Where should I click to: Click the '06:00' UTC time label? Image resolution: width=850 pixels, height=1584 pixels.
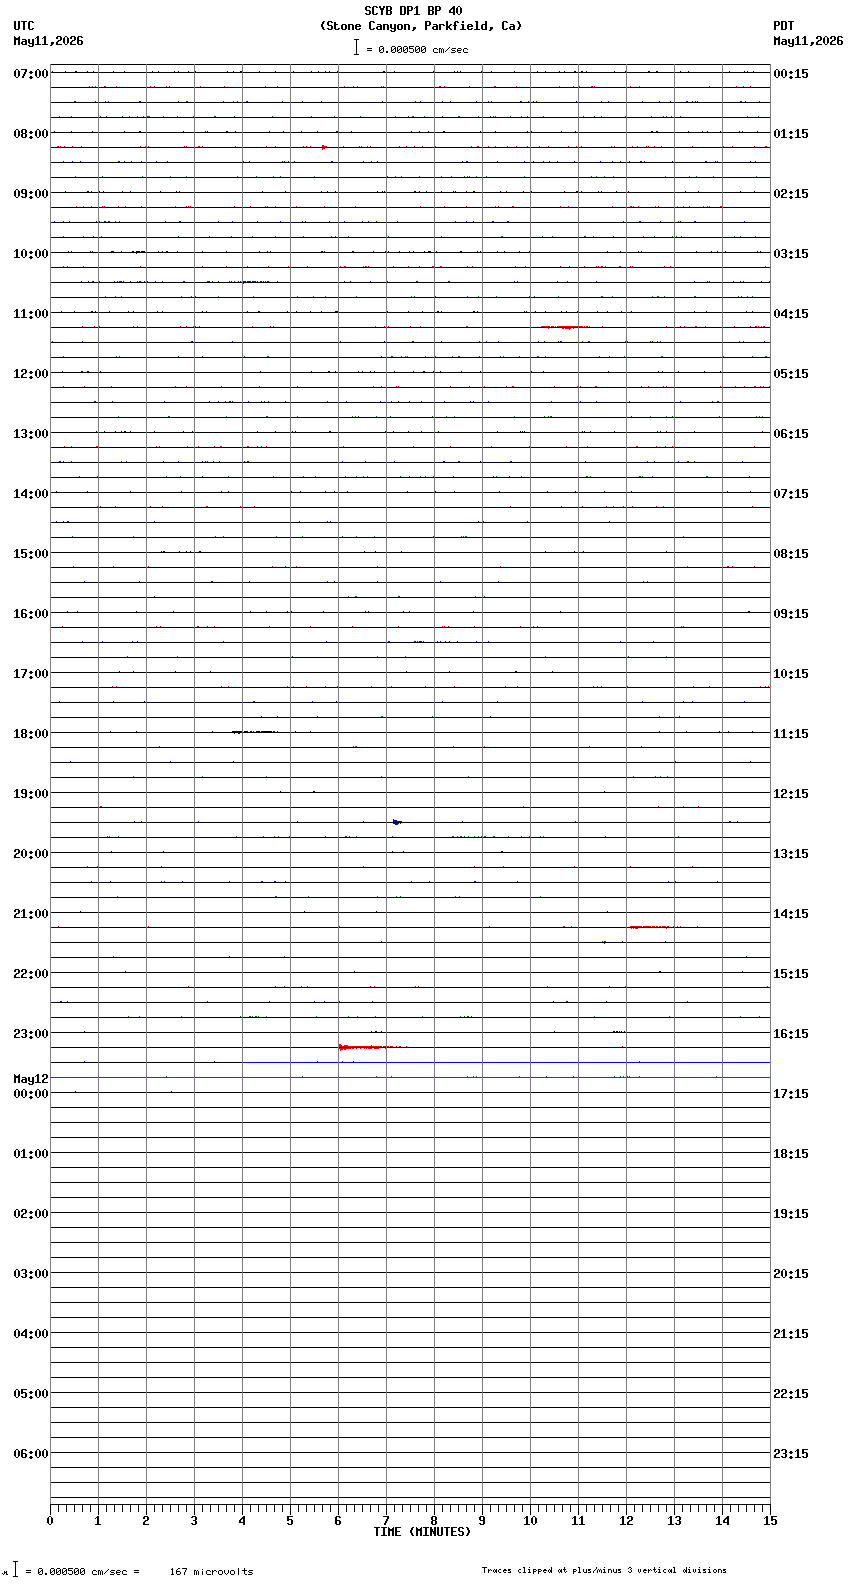31,1454
